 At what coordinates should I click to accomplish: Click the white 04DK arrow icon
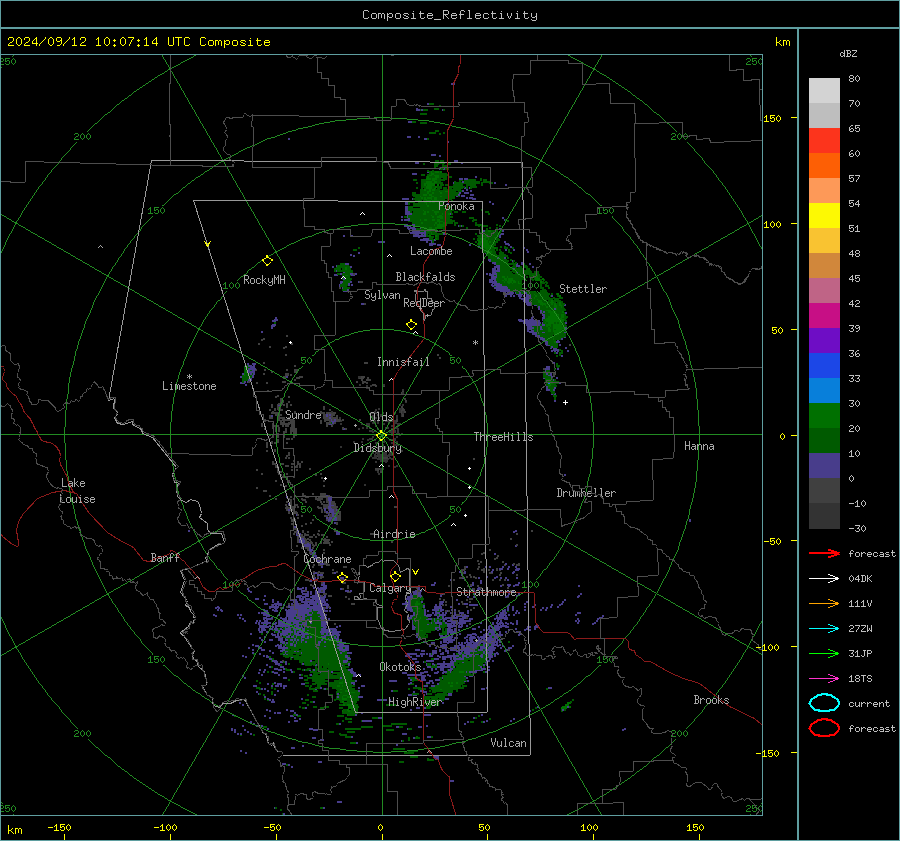(824, 579)
